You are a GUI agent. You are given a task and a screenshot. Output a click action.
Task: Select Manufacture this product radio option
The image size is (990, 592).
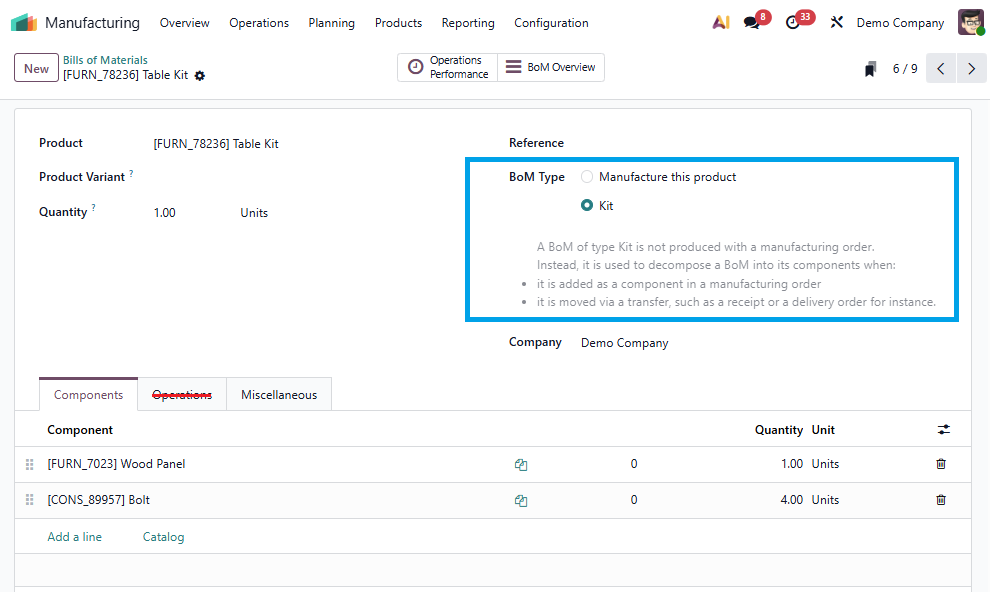(587, 177)
